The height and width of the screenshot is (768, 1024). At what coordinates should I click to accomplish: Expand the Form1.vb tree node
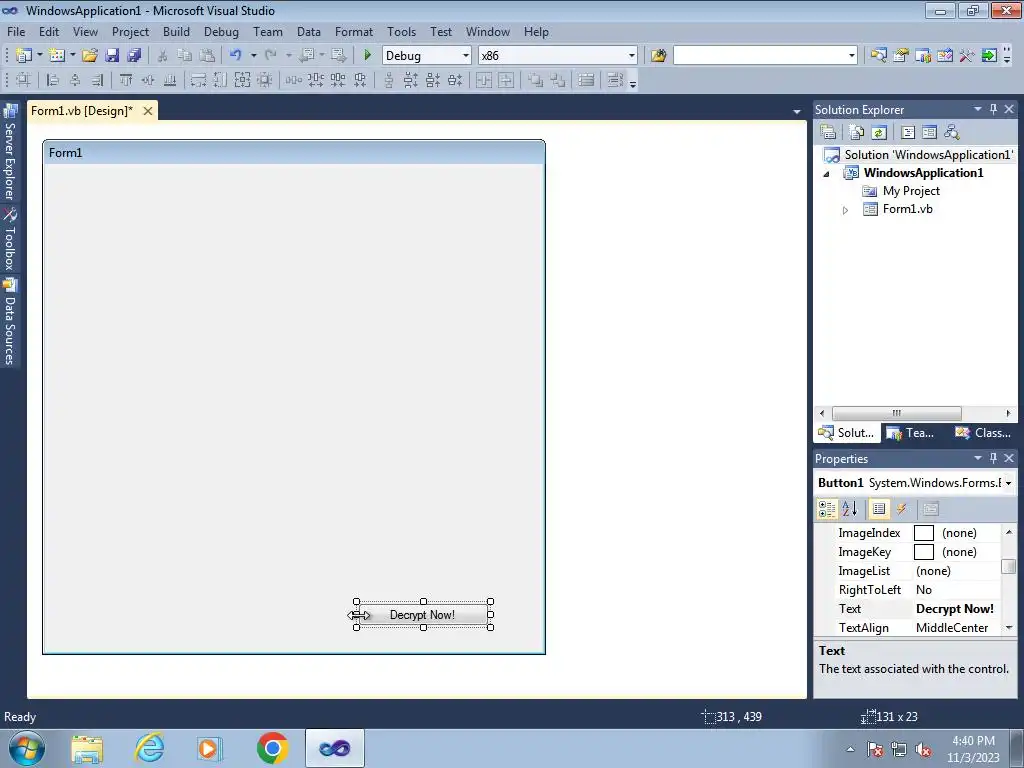tap(845, 210)
